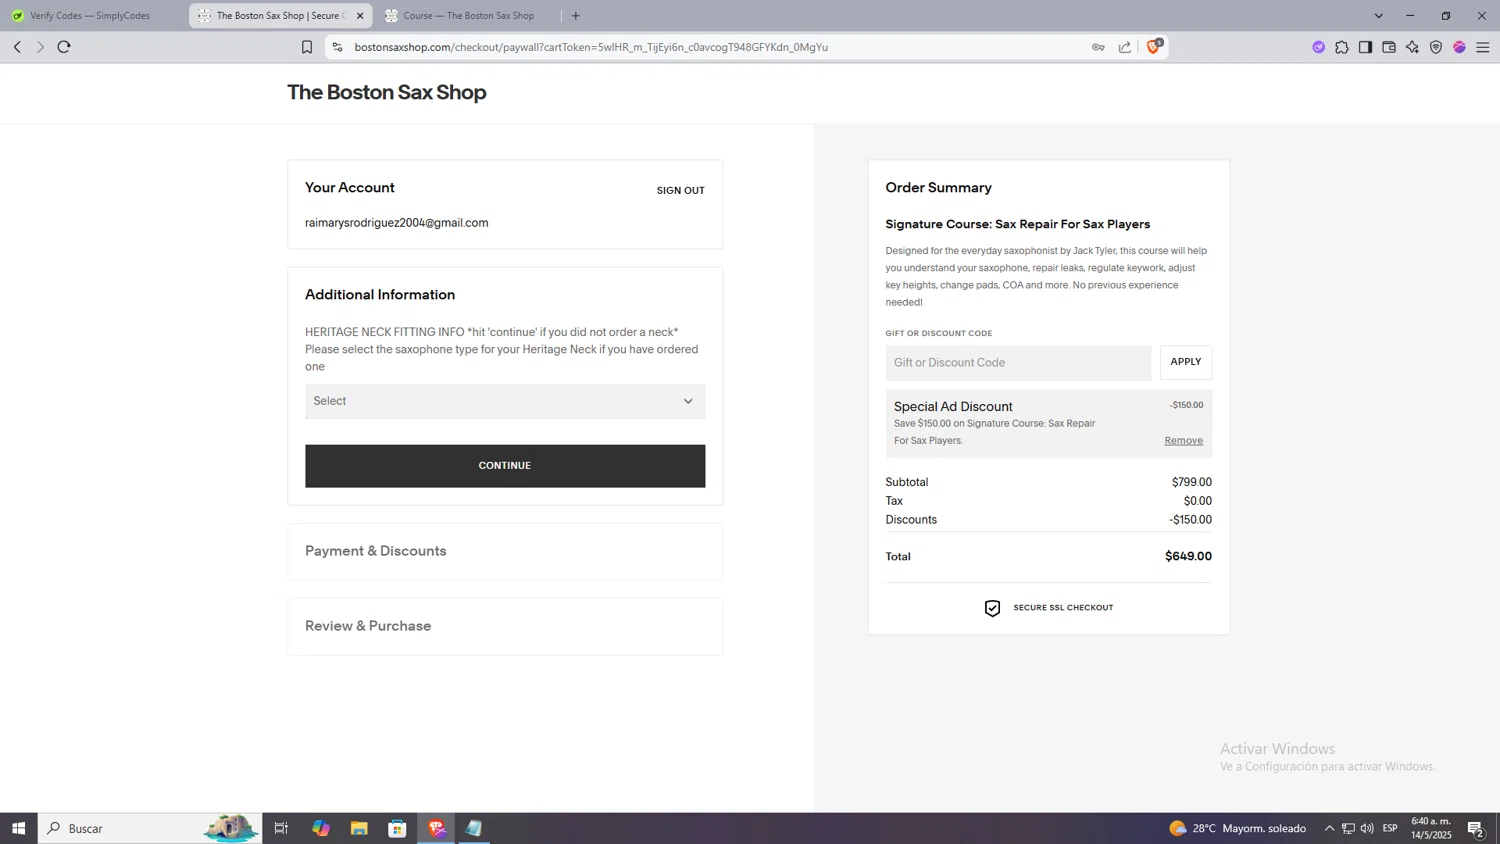This screenshot has width=1500, height=844.
Task: Open the Notepad taskbar icon
Action: click(x=474, y=828)
